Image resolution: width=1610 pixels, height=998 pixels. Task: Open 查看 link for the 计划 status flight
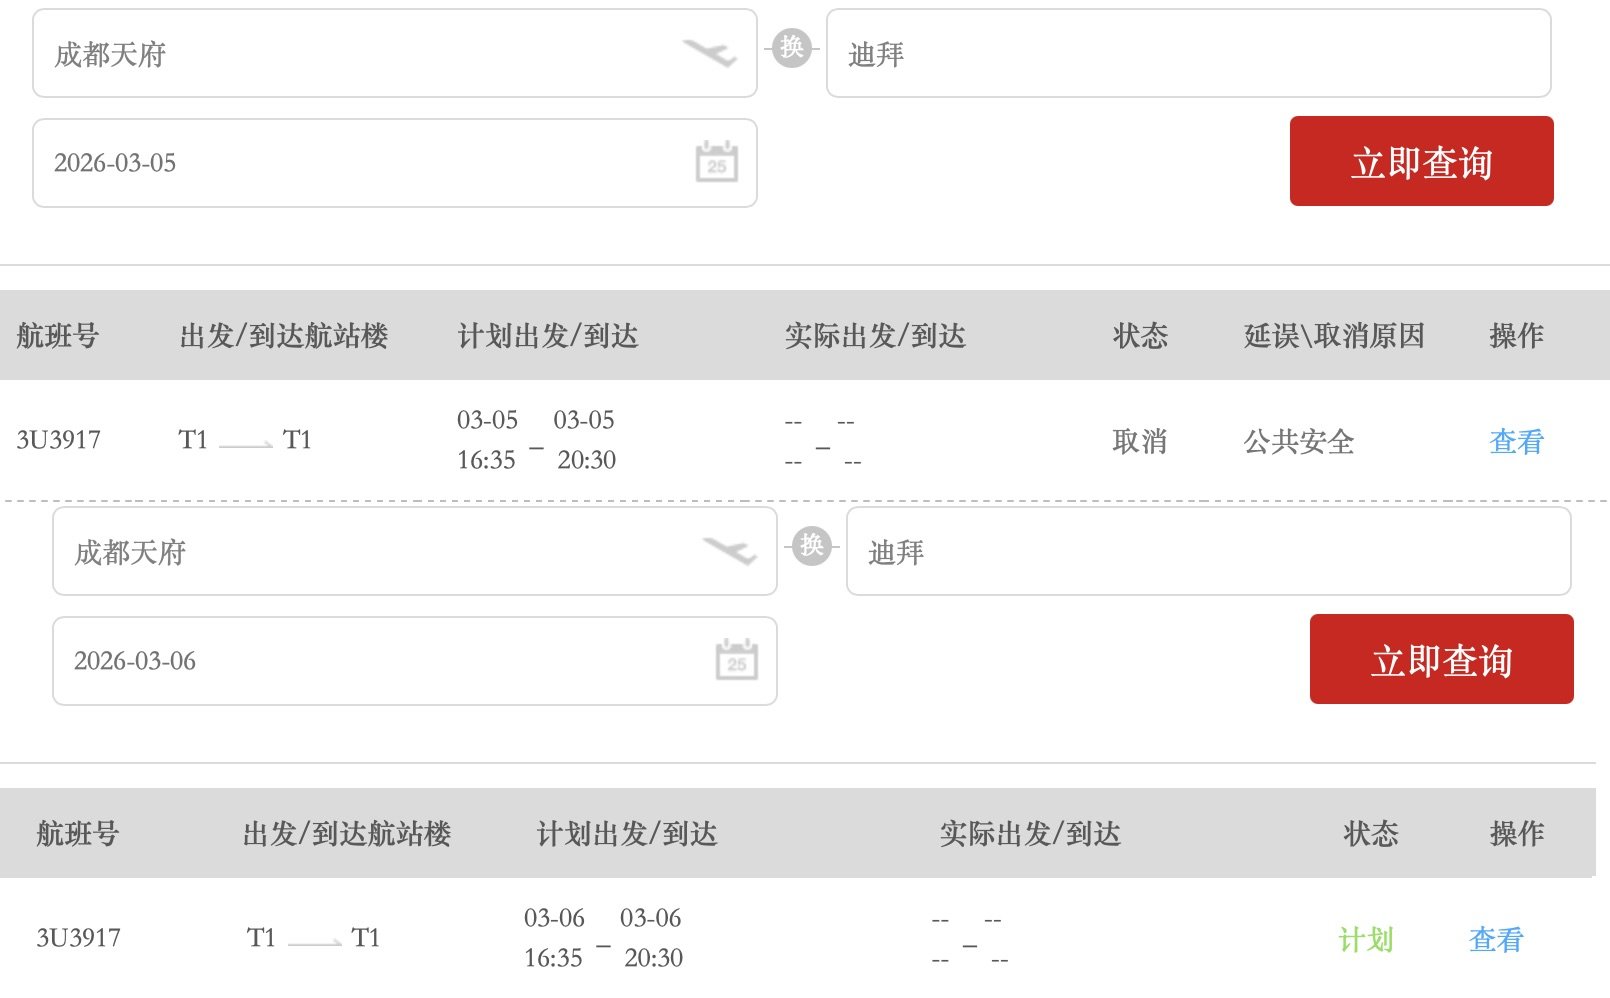point(1496,939)
